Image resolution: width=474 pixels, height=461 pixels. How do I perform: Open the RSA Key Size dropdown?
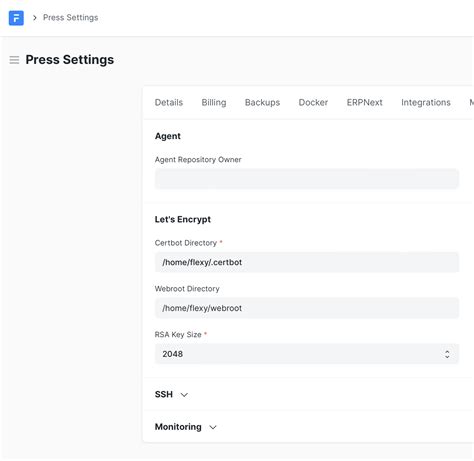pyautogui.click(x=307, y=354)
